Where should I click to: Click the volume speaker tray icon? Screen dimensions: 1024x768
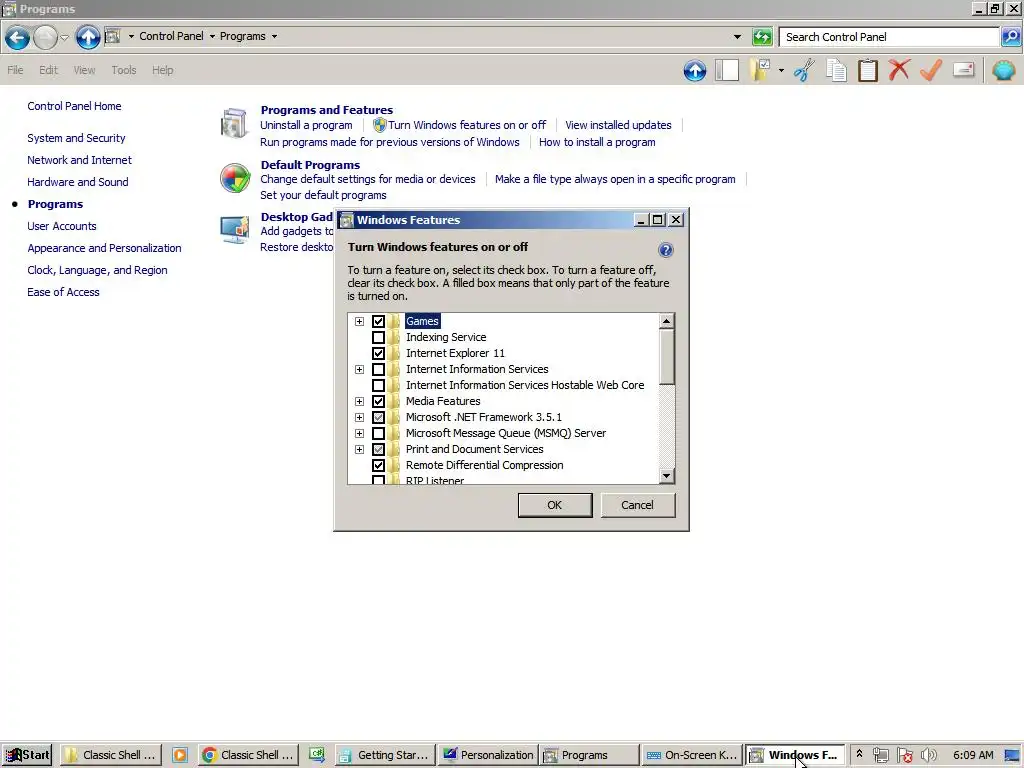[929, 755]
